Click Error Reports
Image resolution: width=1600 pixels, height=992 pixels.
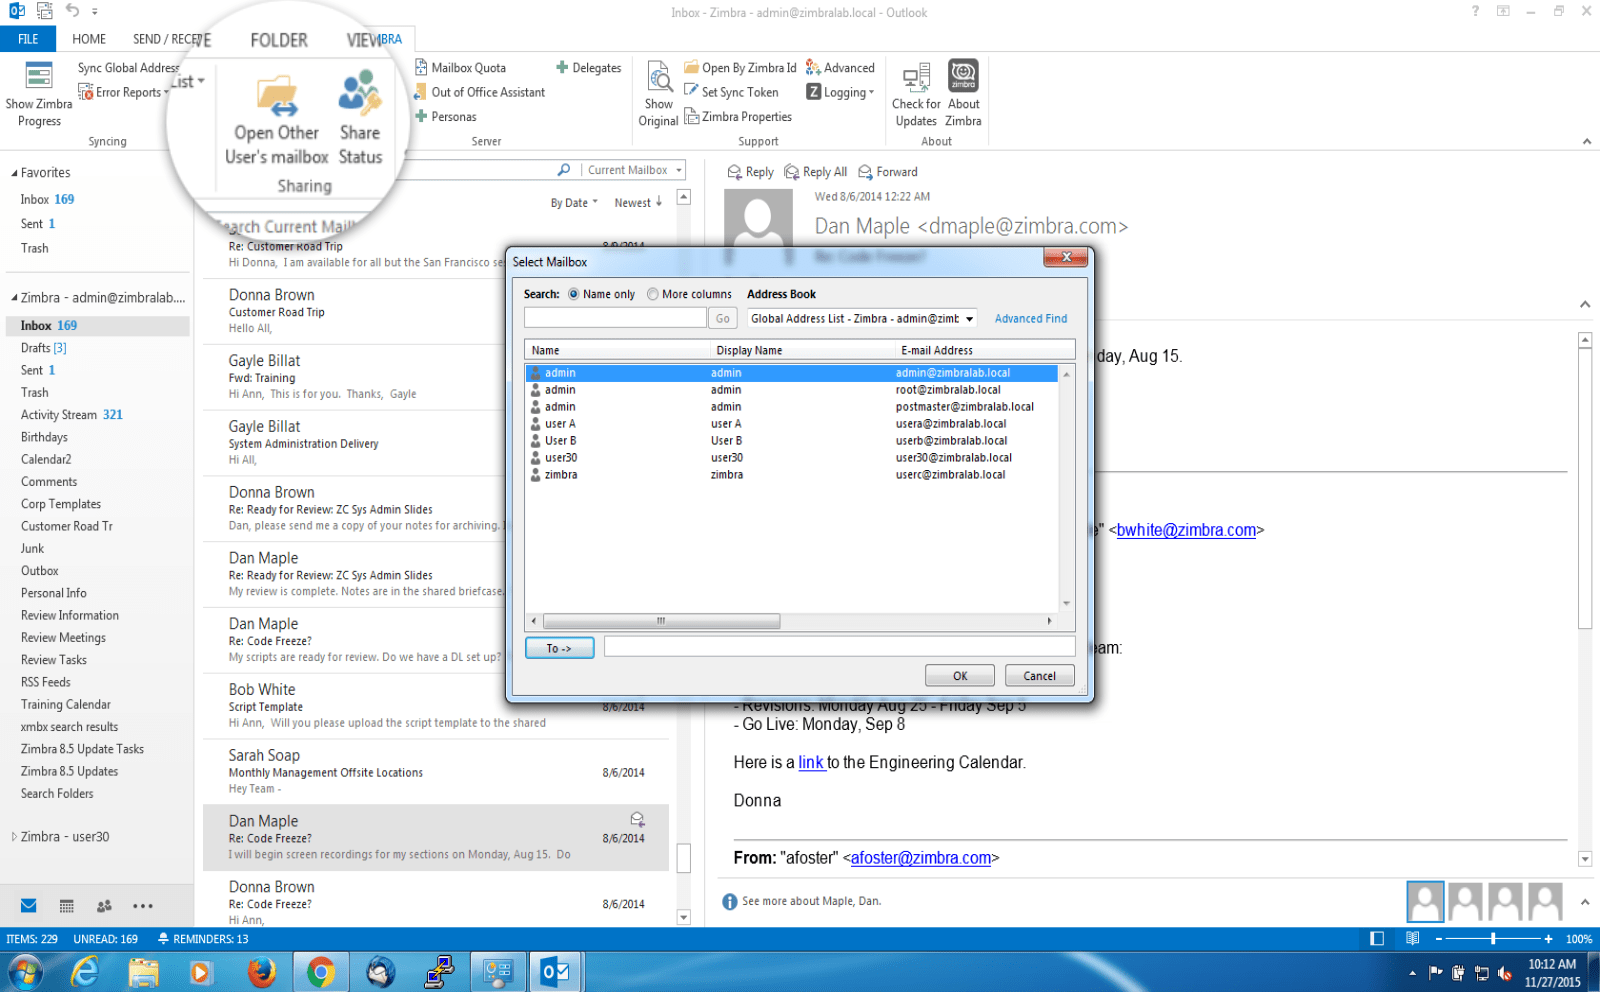tap(122, 92)
